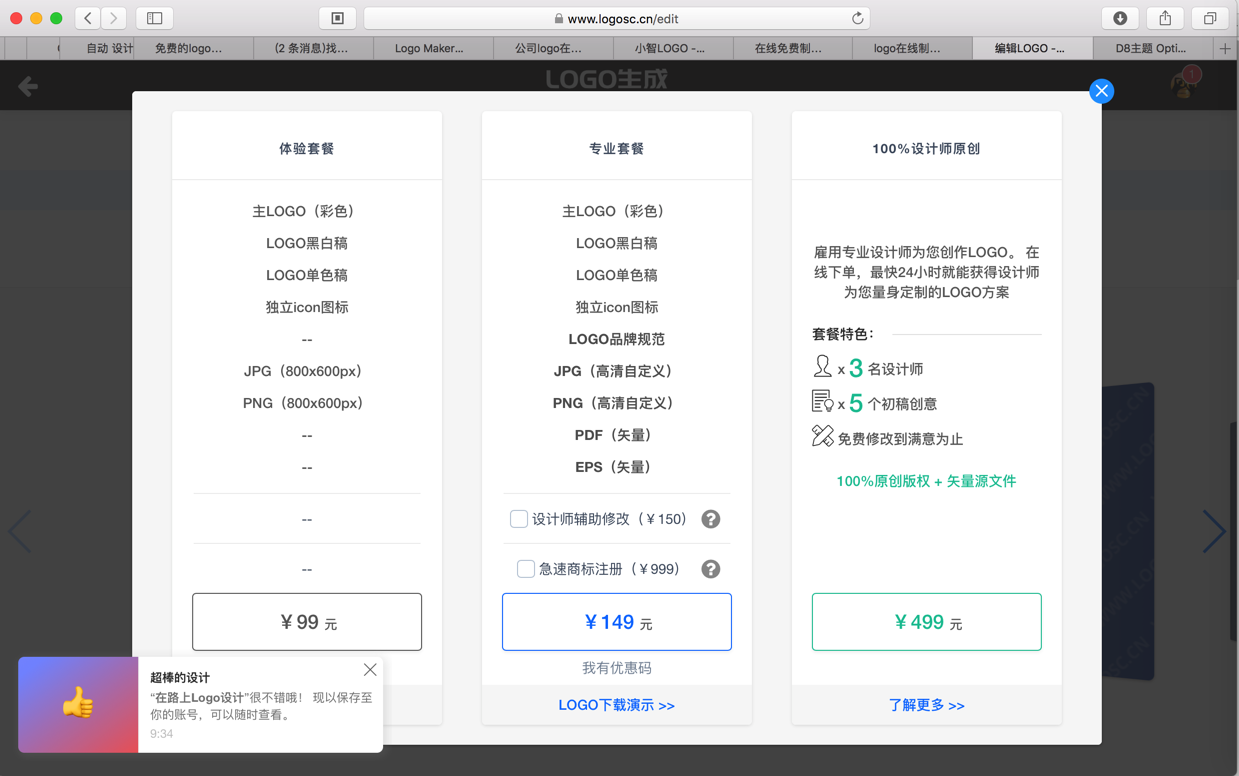Click the draft ideas lightbulb icon
1239x776 pixels.
pyautogui.click(x=822, y=402)
